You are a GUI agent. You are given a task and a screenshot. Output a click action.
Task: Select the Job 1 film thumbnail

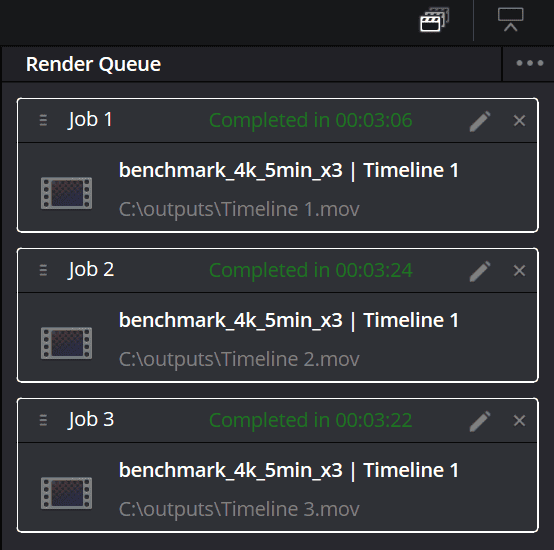click(x=66, y=193)
